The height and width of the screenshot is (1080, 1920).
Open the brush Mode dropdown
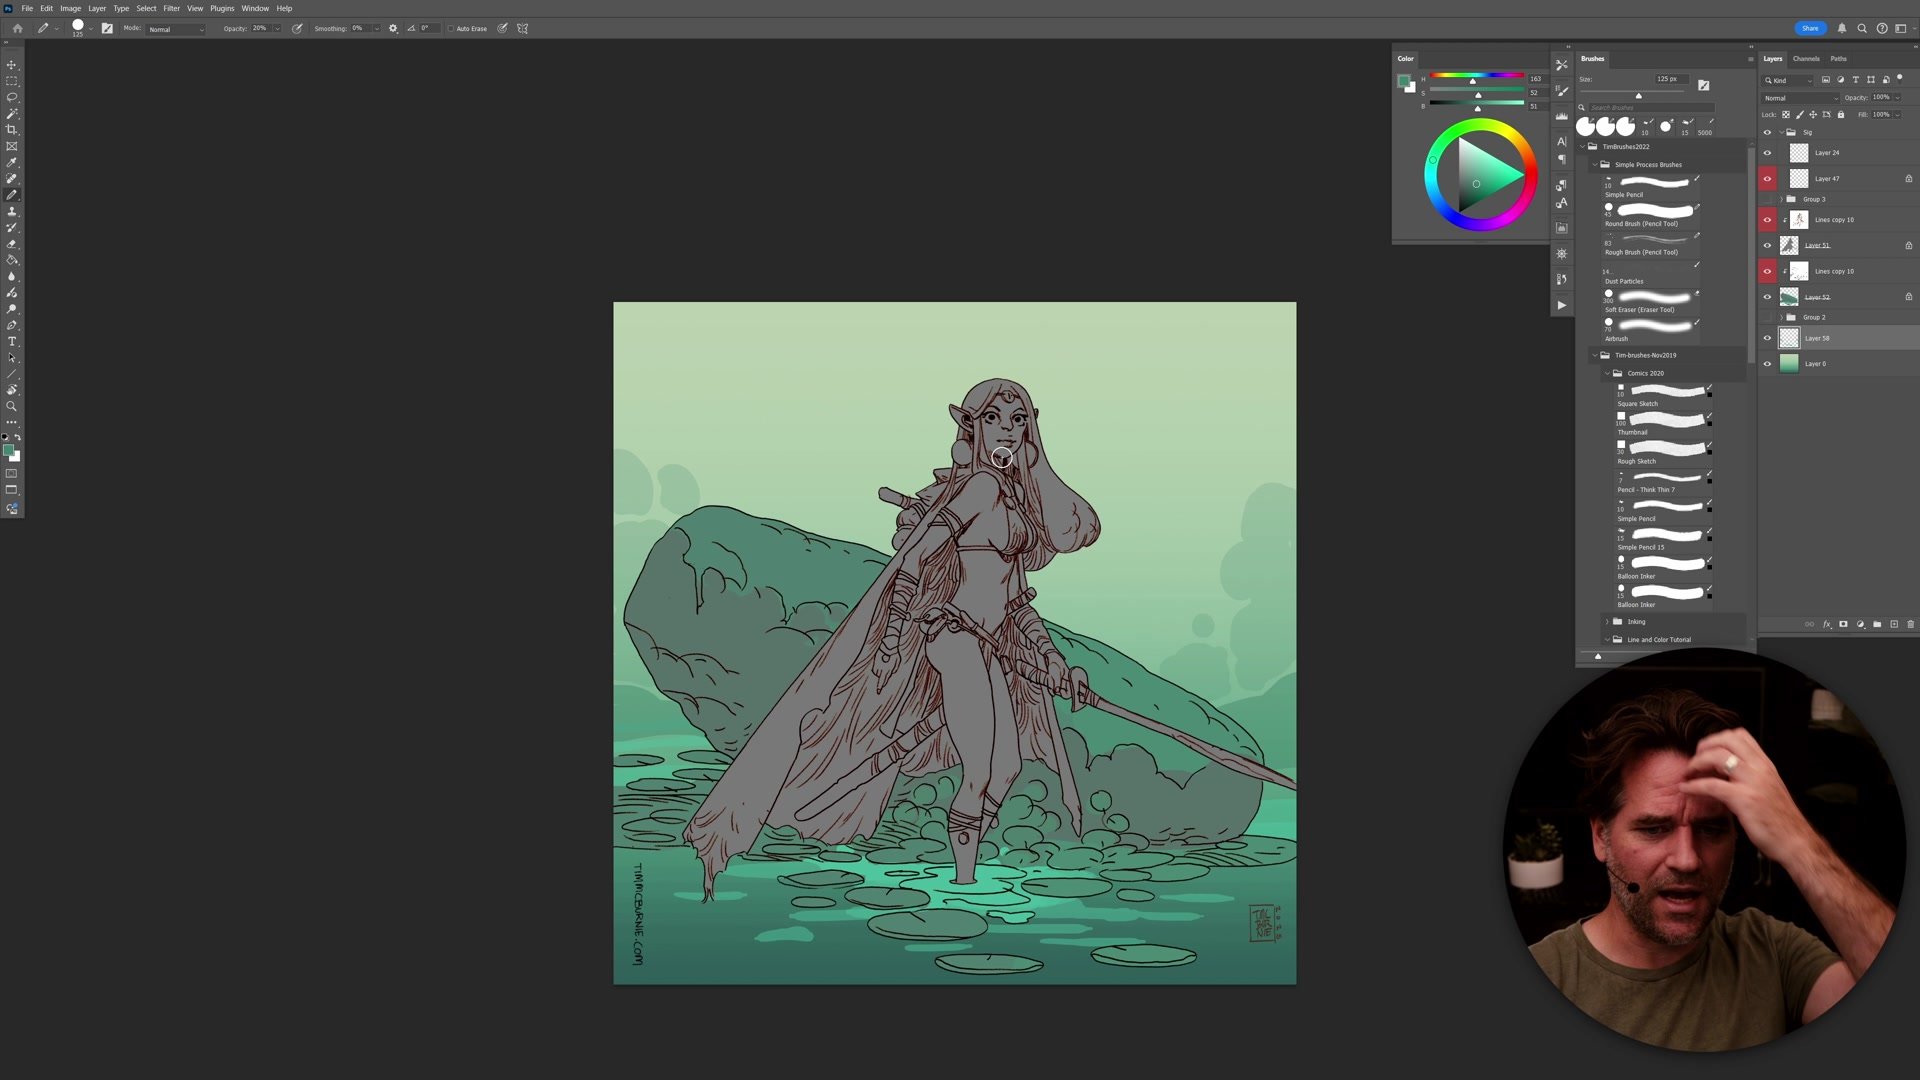pyautogui.click(x=176, y=29)
